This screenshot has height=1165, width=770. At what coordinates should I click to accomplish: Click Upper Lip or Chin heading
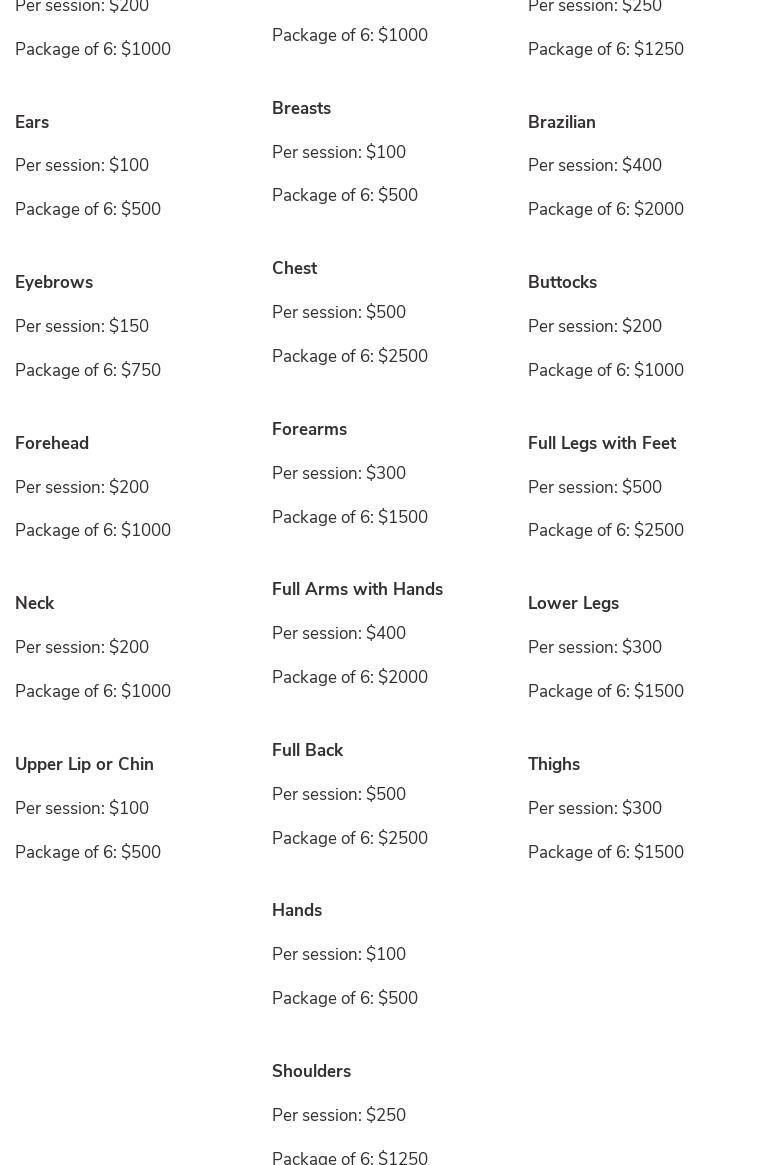pos(84,765)
